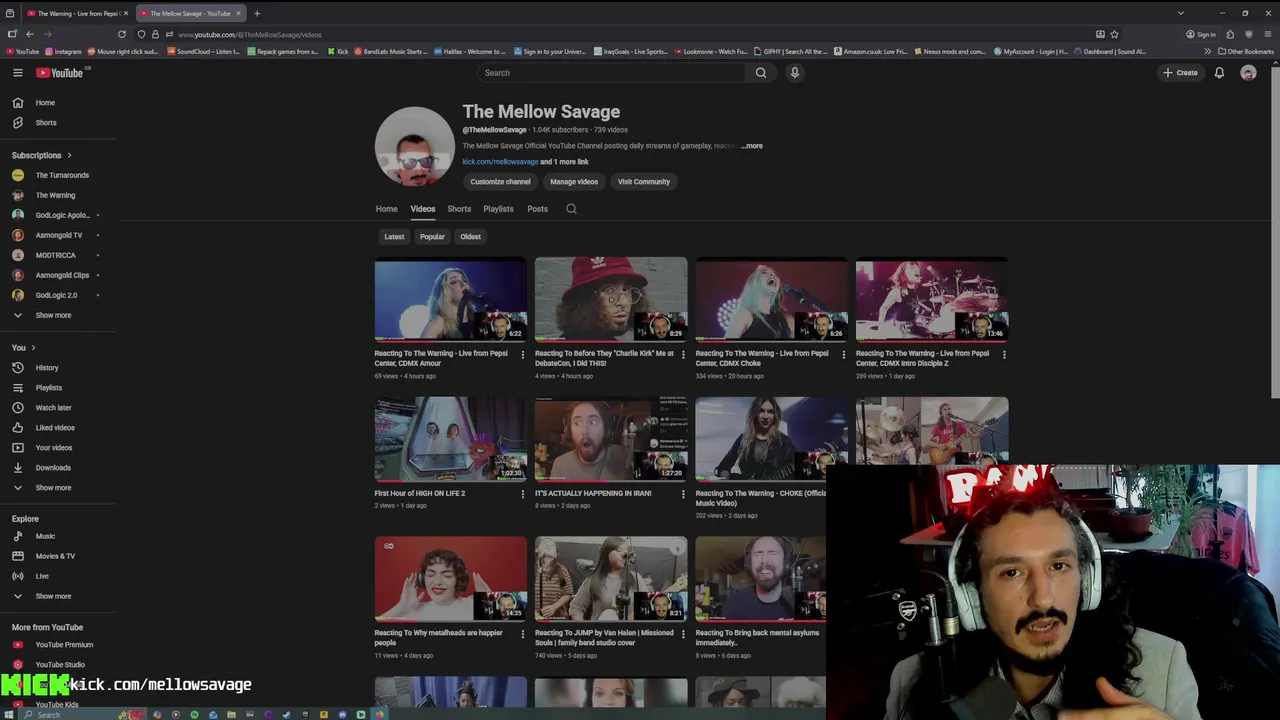Open Your videos in the sidebar

pyautogui.click(x=53, y=447)
